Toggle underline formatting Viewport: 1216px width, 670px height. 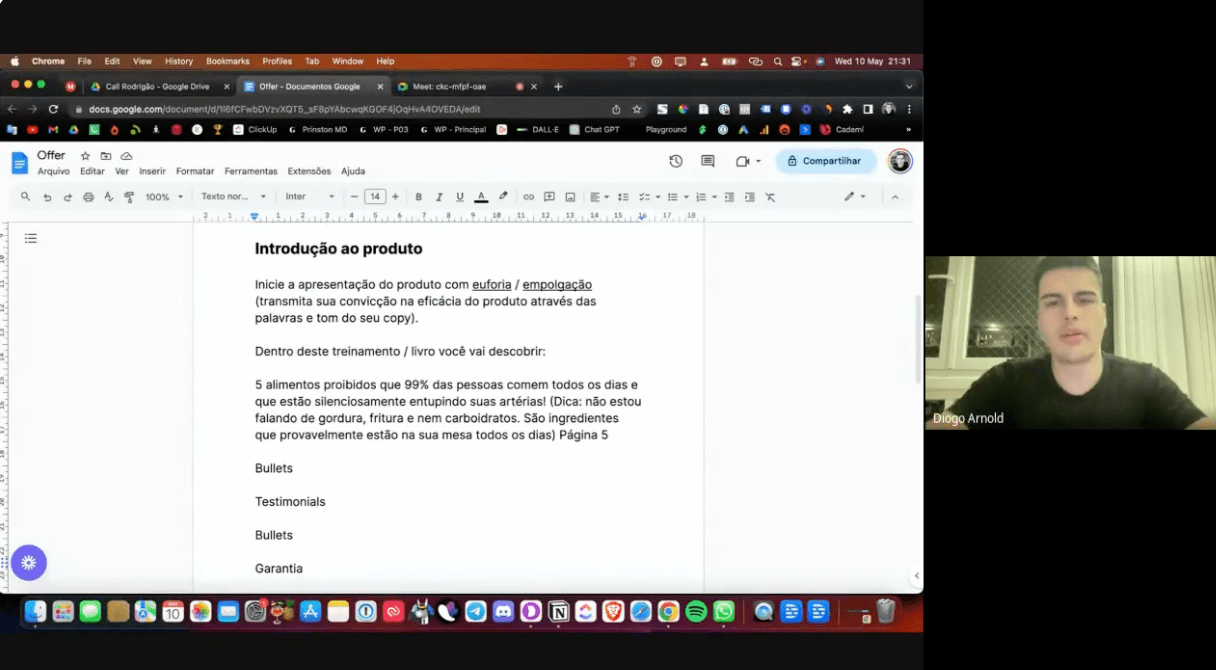coord(460,197)
